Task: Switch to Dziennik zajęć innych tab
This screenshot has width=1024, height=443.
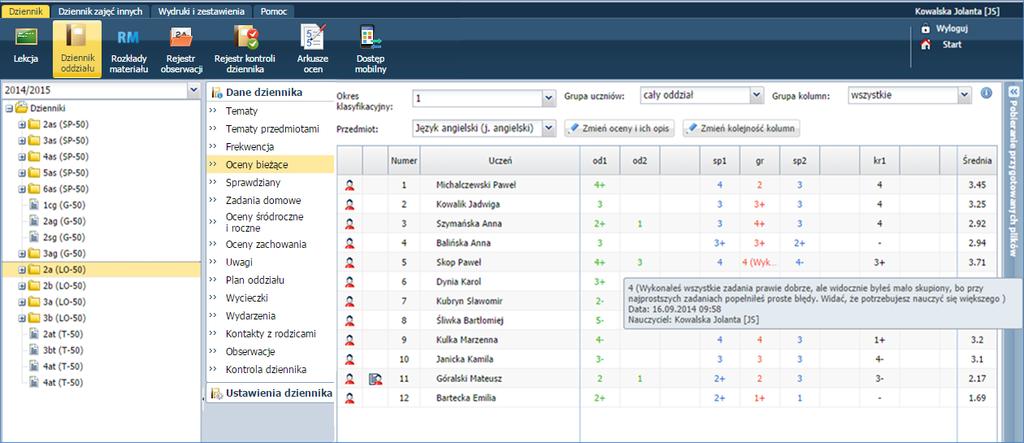Action: click(x=101, y=11)
